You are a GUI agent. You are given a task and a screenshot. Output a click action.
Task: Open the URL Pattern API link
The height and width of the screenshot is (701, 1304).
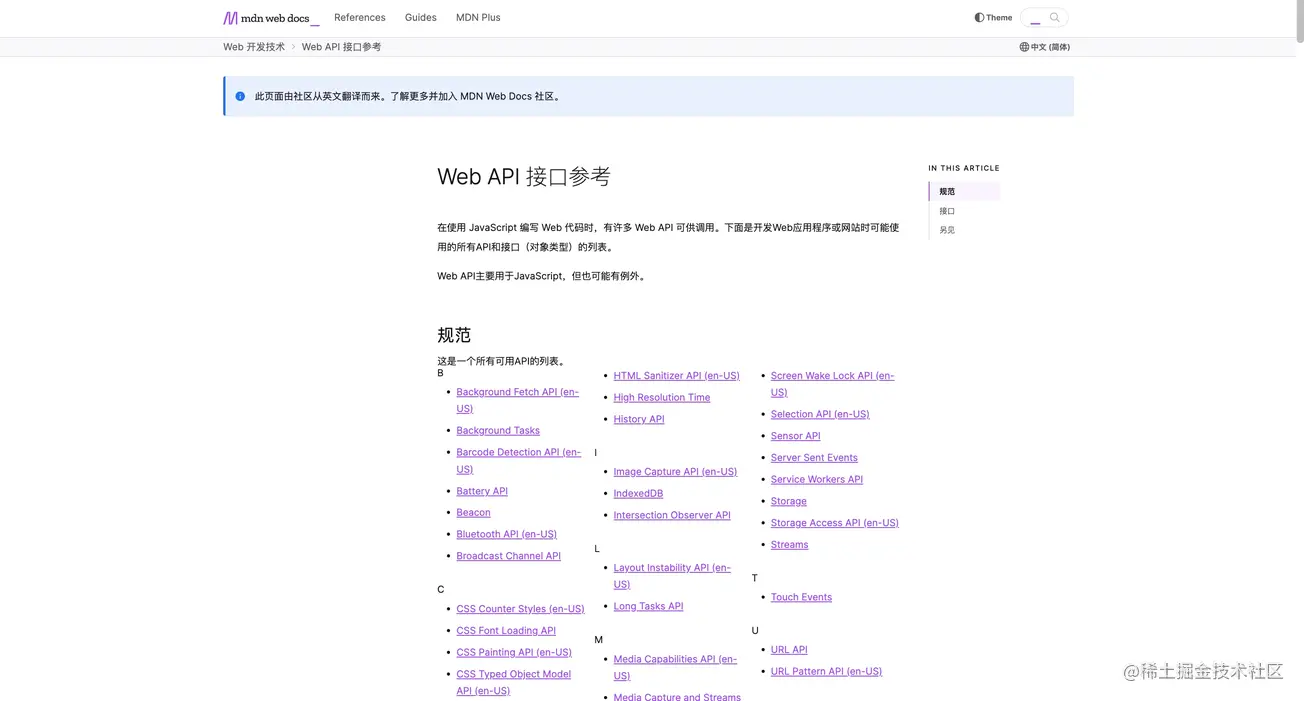click(826, 672)
